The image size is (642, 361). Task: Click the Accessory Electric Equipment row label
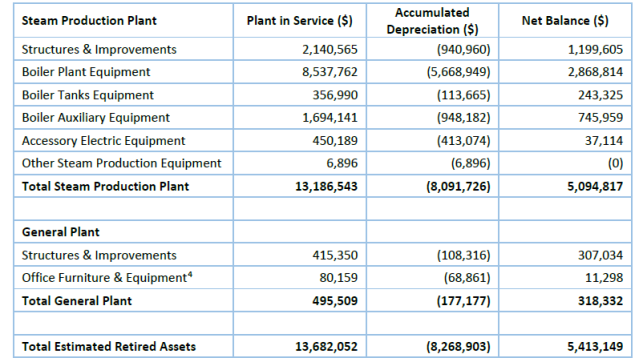click(x=104, y=141)
